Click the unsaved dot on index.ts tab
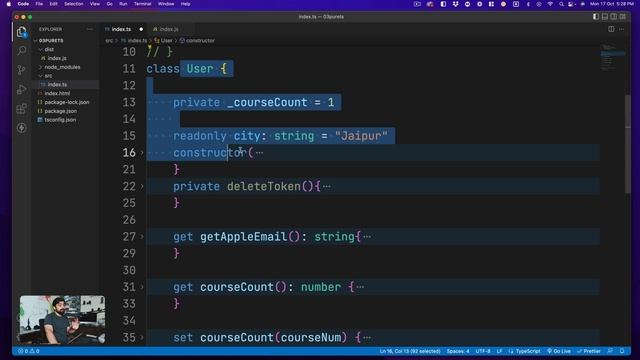 (141, 29)
